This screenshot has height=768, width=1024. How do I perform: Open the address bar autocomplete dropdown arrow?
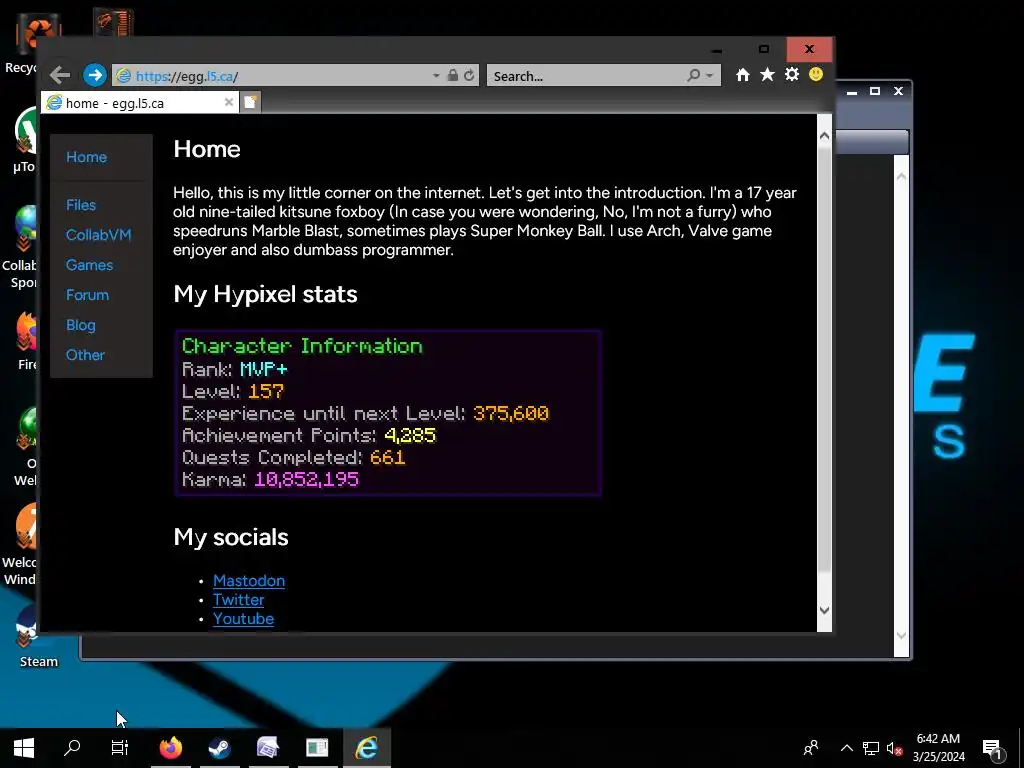[x=436, y=76]
